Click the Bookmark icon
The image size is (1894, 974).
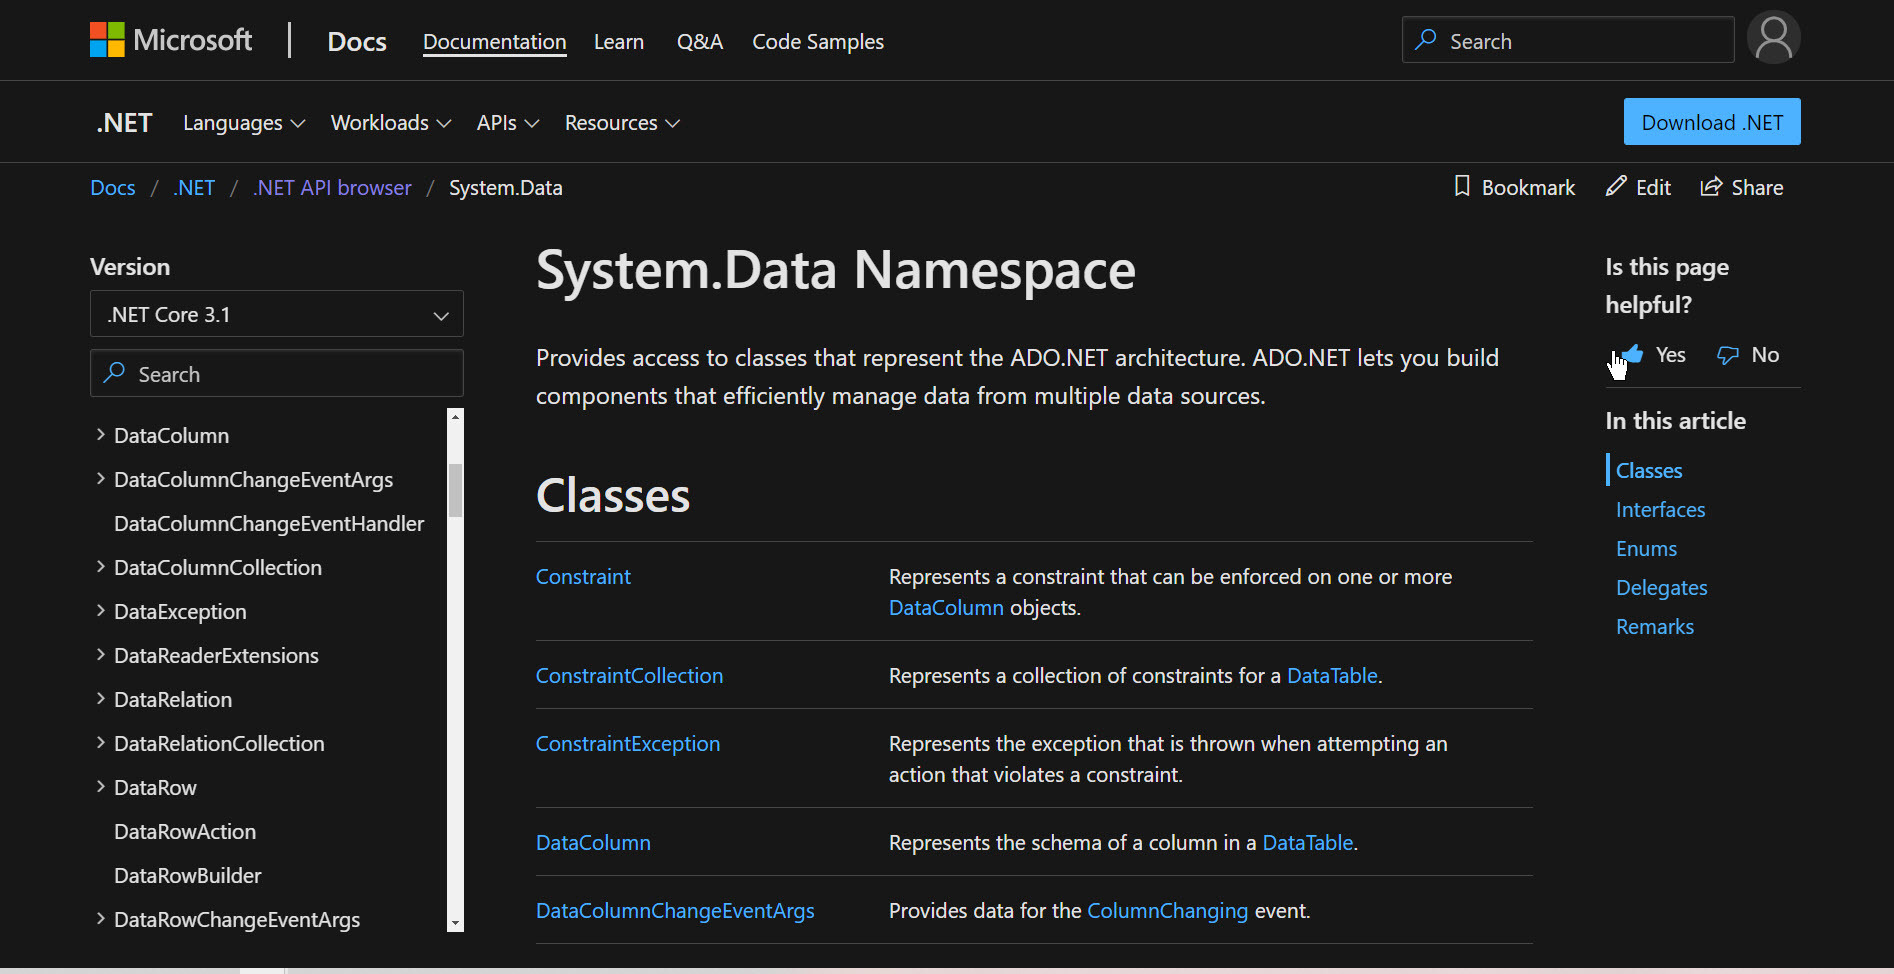coord(1461,187)
